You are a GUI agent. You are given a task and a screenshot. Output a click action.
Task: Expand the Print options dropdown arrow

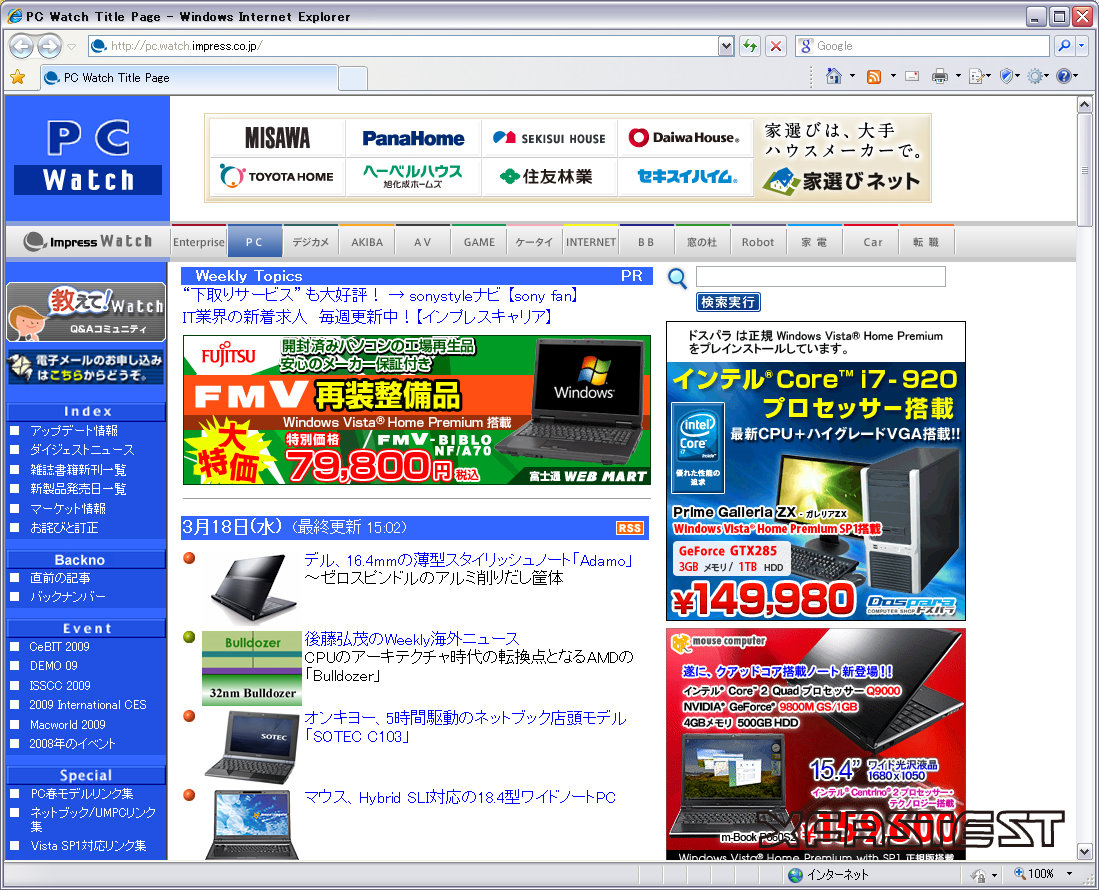coord(958,76)
